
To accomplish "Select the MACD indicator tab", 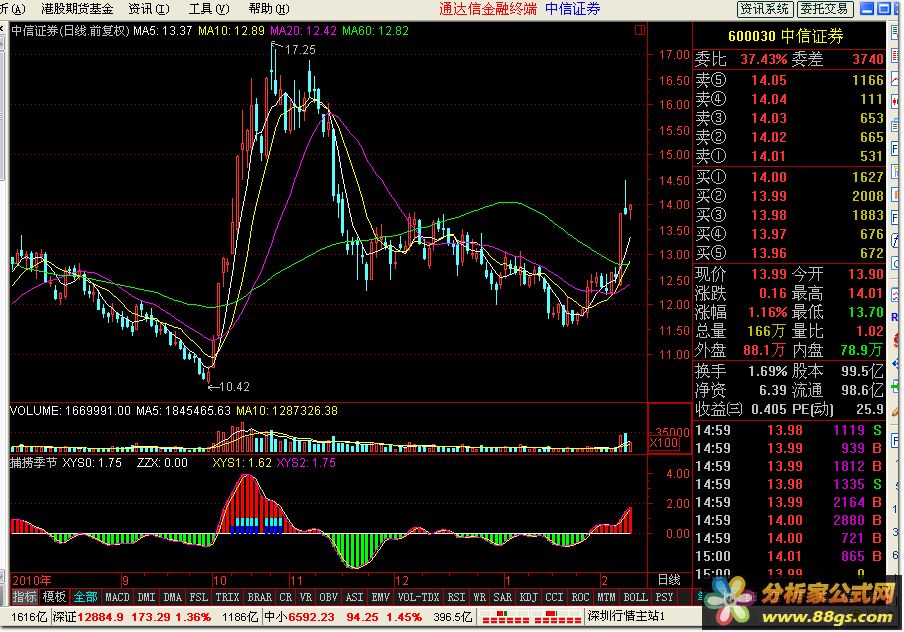I will pos(117,597).
